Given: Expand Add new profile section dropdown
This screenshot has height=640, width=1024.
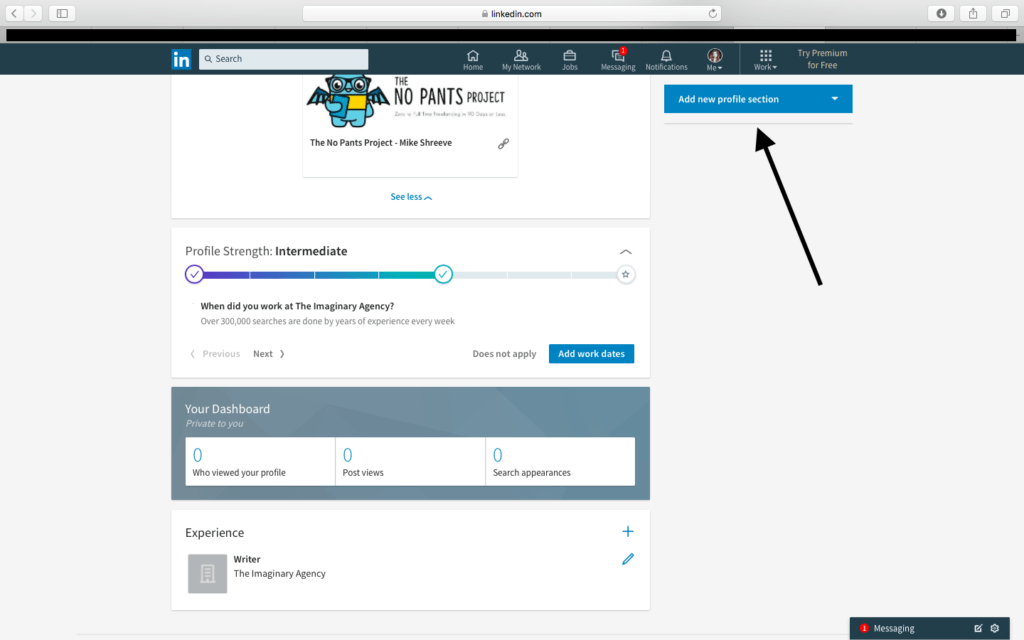Looking at the screenshot, I should point(758,99).
